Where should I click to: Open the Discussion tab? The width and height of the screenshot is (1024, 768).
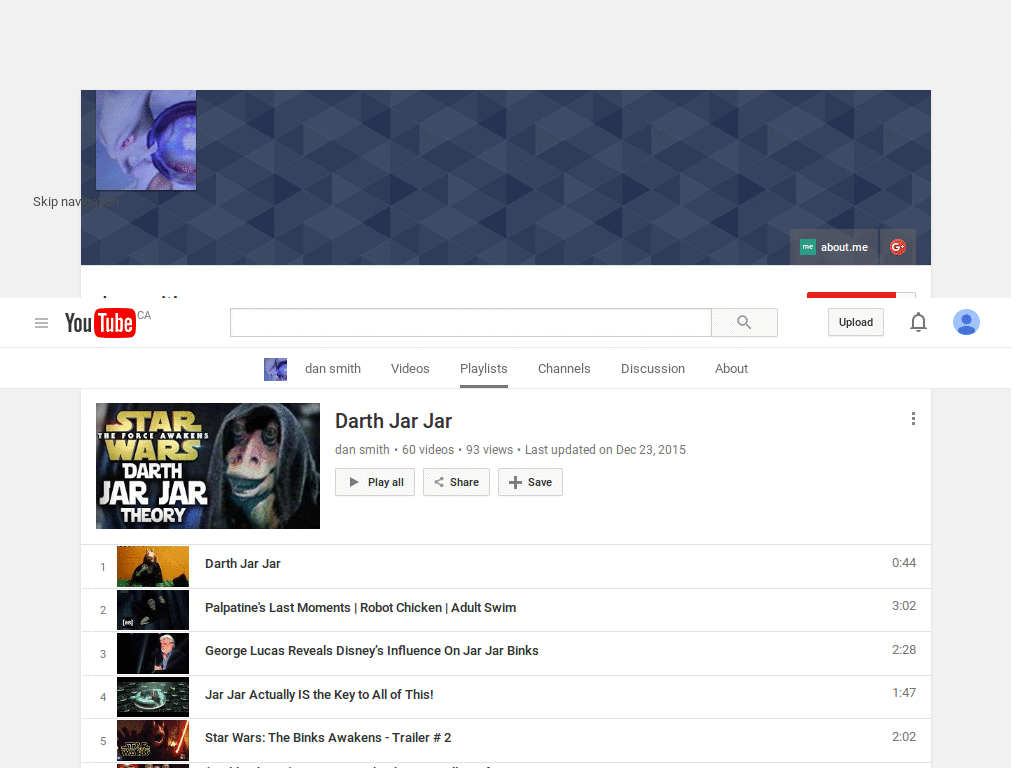click(x=652, y=369)
